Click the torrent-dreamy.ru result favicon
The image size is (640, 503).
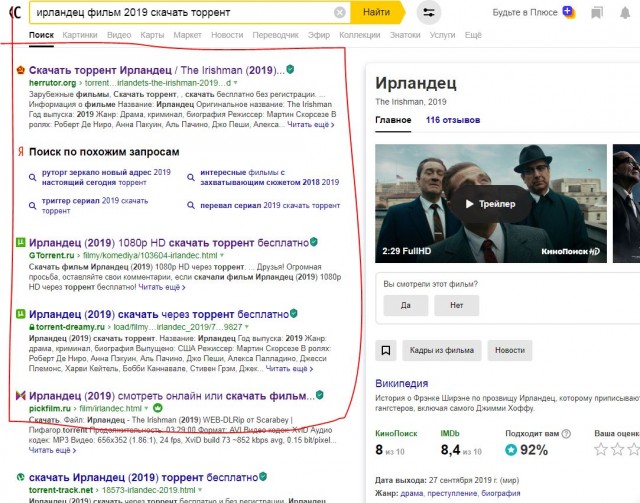pyautogui.click(x=20, y=314)
